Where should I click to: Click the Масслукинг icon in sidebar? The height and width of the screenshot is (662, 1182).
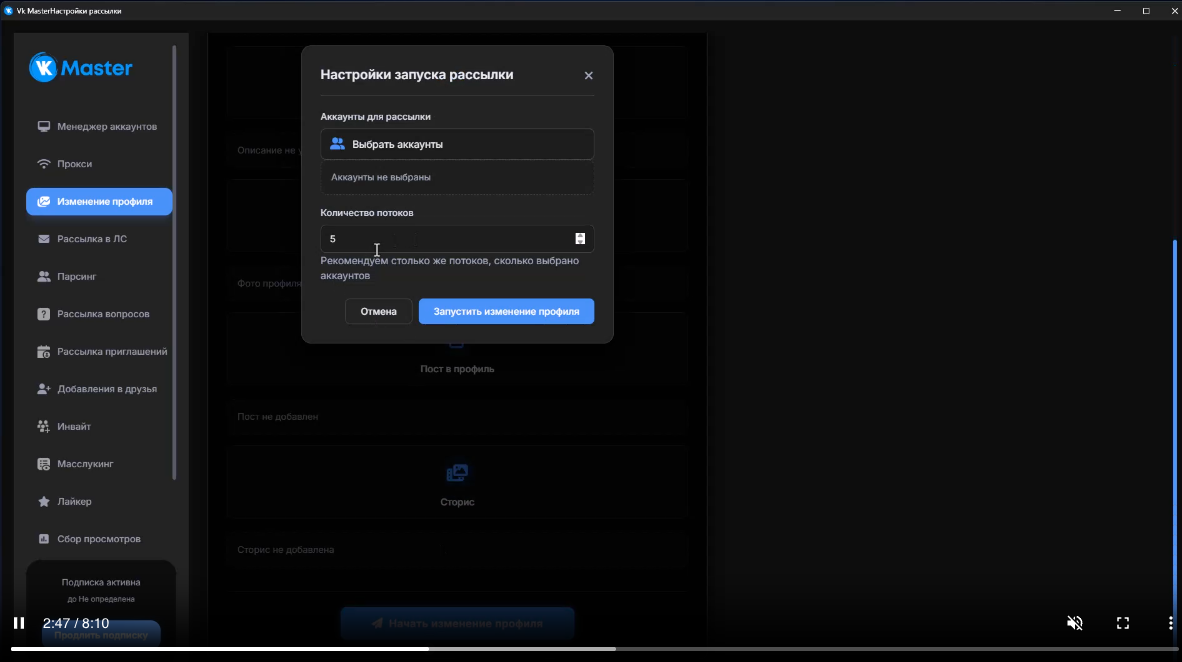44,464
